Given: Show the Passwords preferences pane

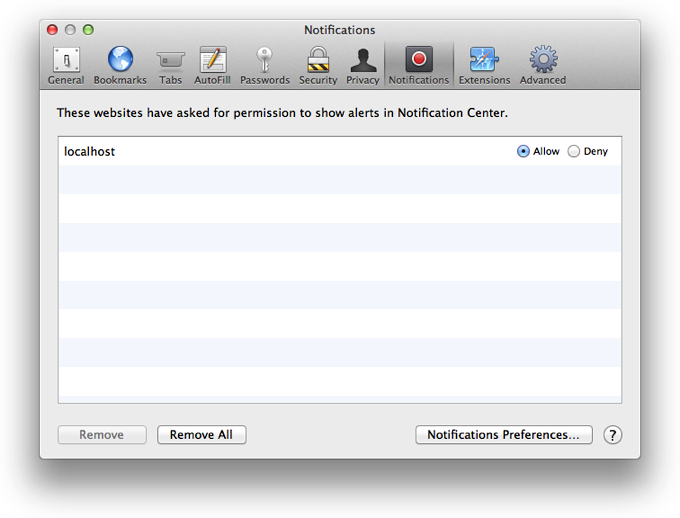Looking at the screenshot, I should click(264, 65).
